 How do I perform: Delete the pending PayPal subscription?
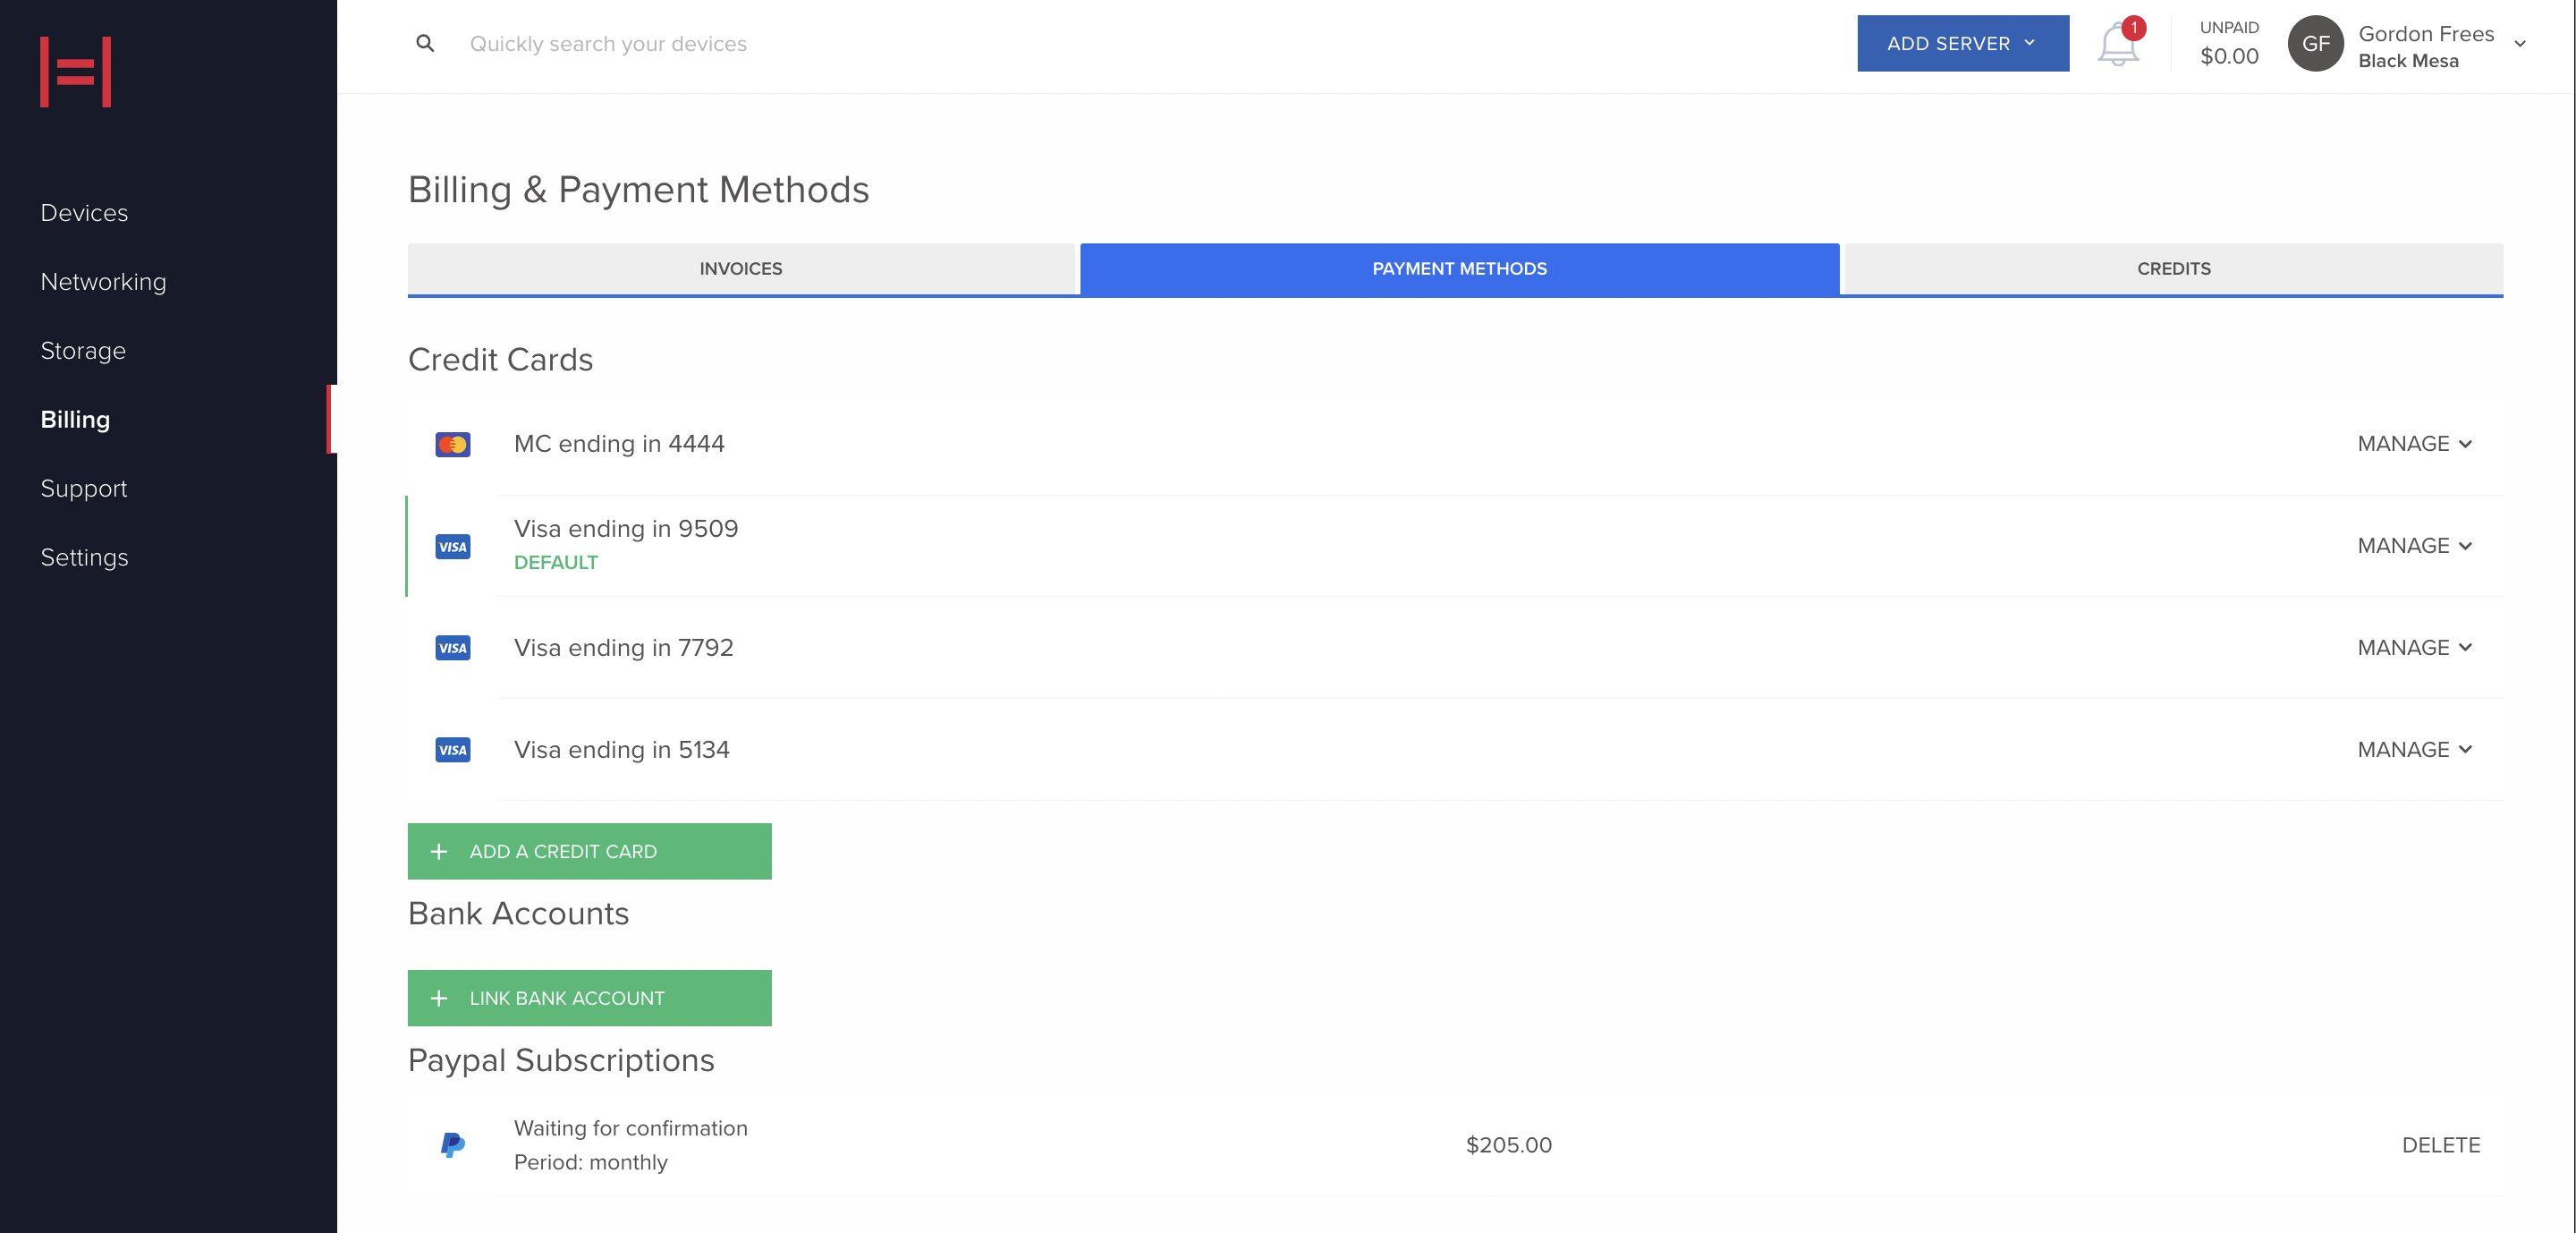click(2440, 1145)
